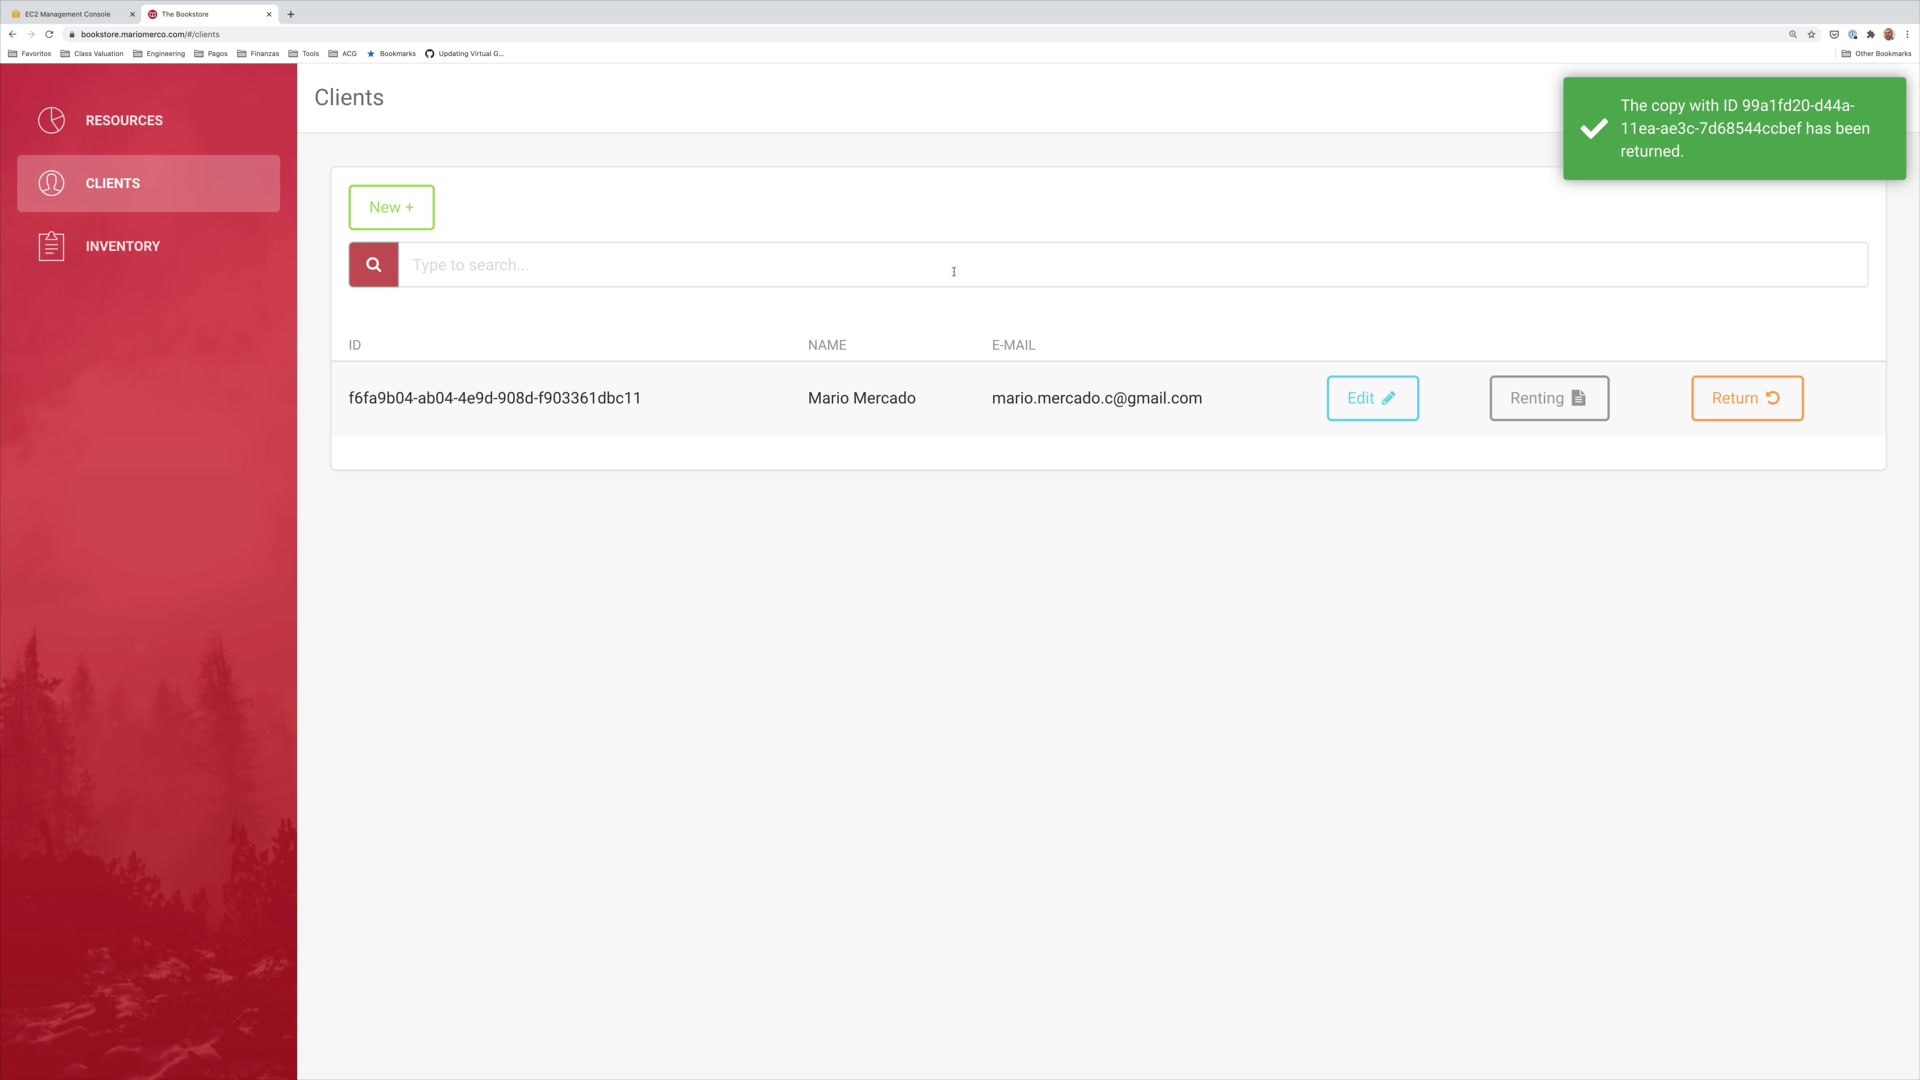Click the New + button
1920x1080 pixels.
click(391, 207)
